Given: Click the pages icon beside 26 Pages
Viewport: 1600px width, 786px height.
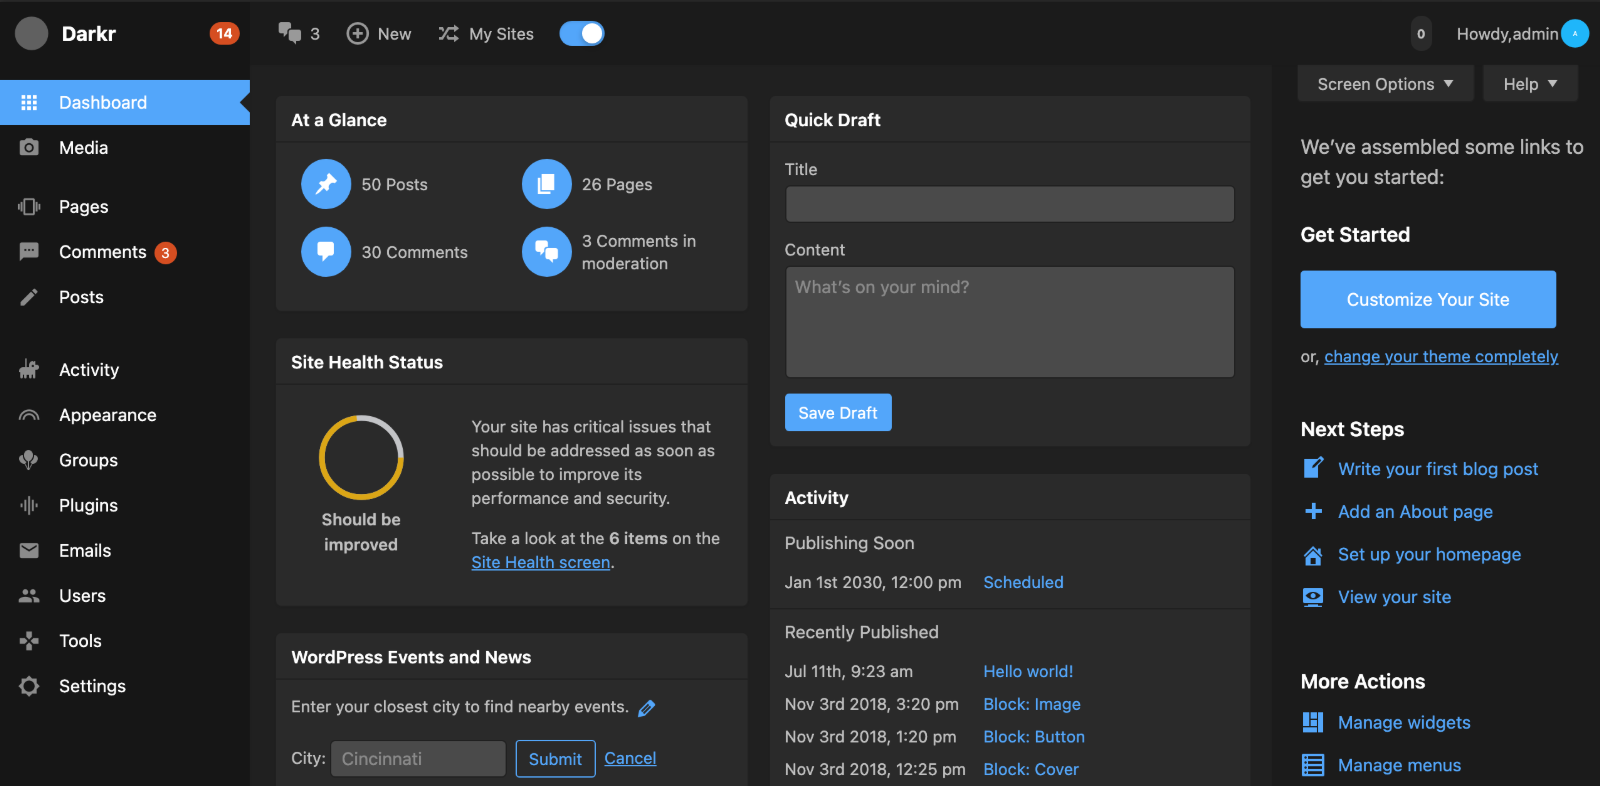Looking at the screenshot, I should (547, 184).
